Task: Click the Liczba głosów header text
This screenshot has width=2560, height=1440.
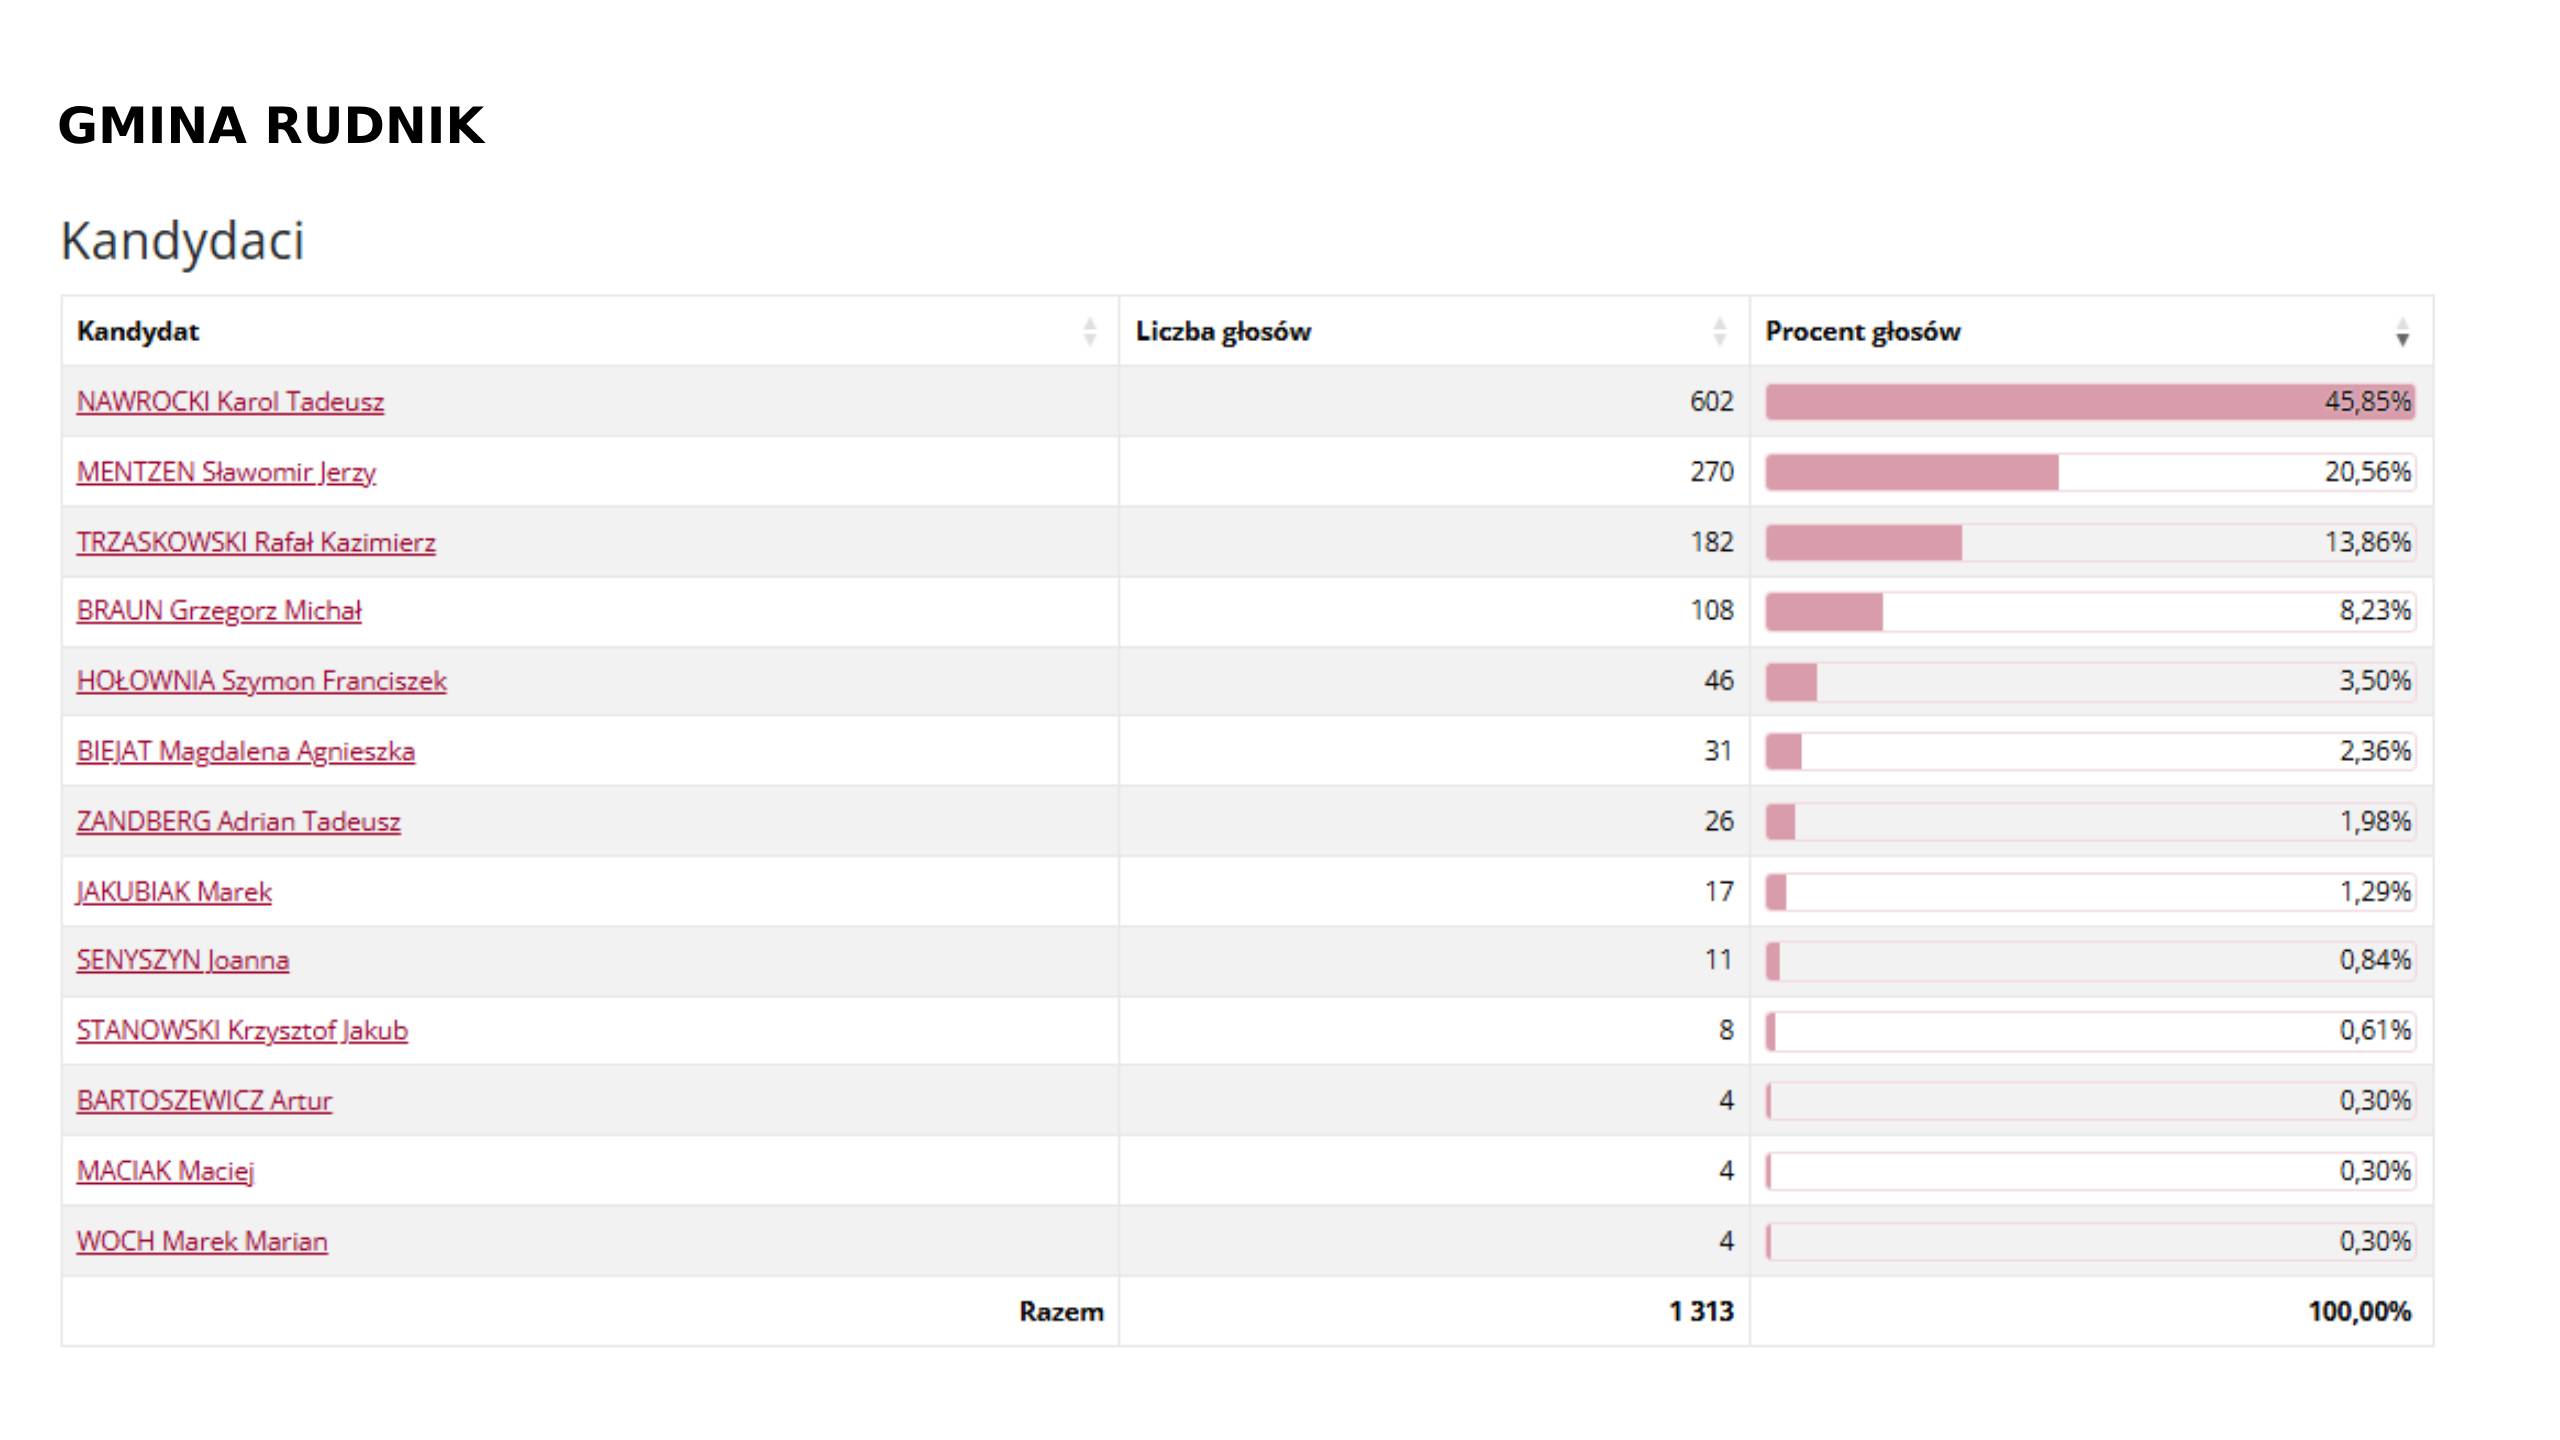Action: pyautogui.click(x=1223, y=331)
